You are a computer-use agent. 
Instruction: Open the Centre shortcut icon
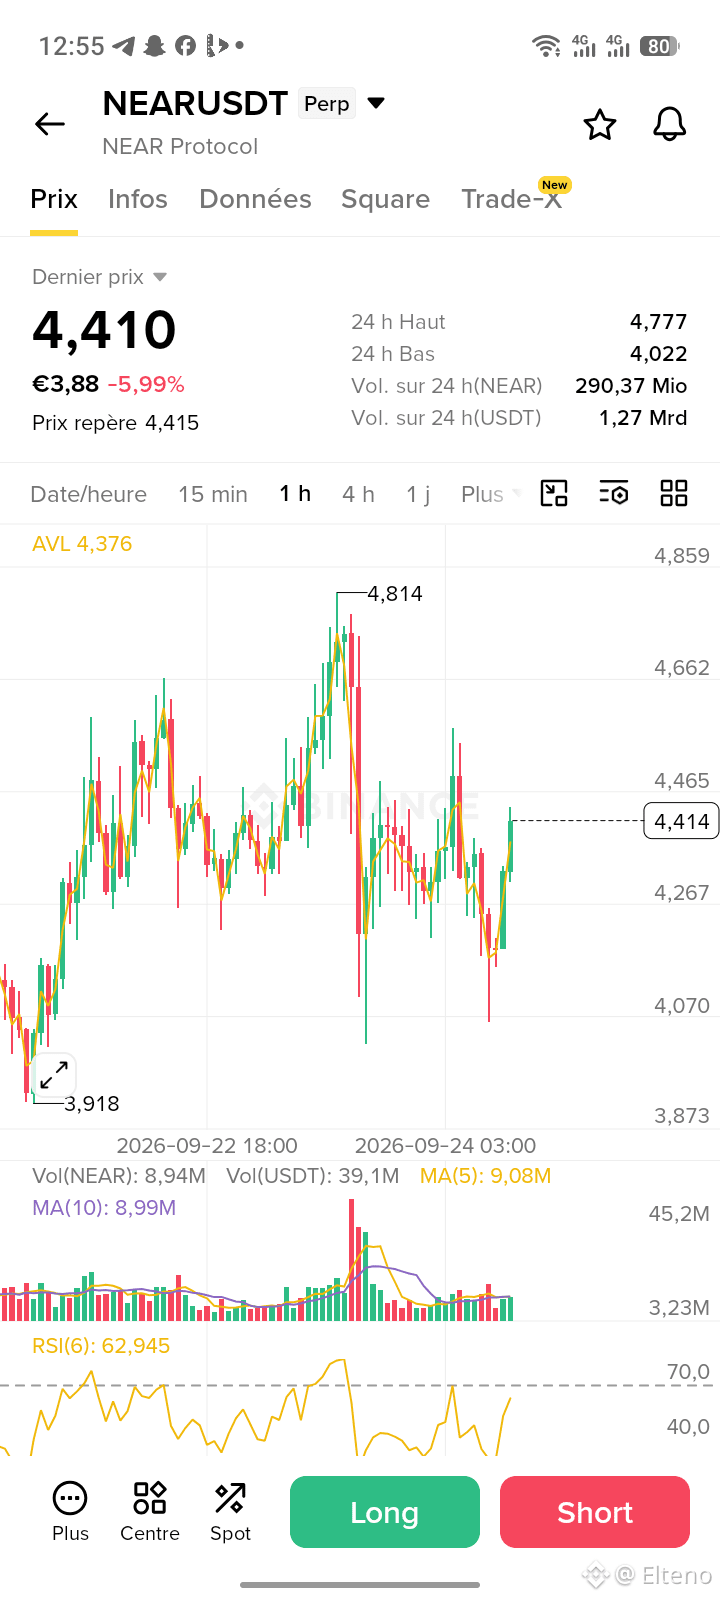(150, 1512)
